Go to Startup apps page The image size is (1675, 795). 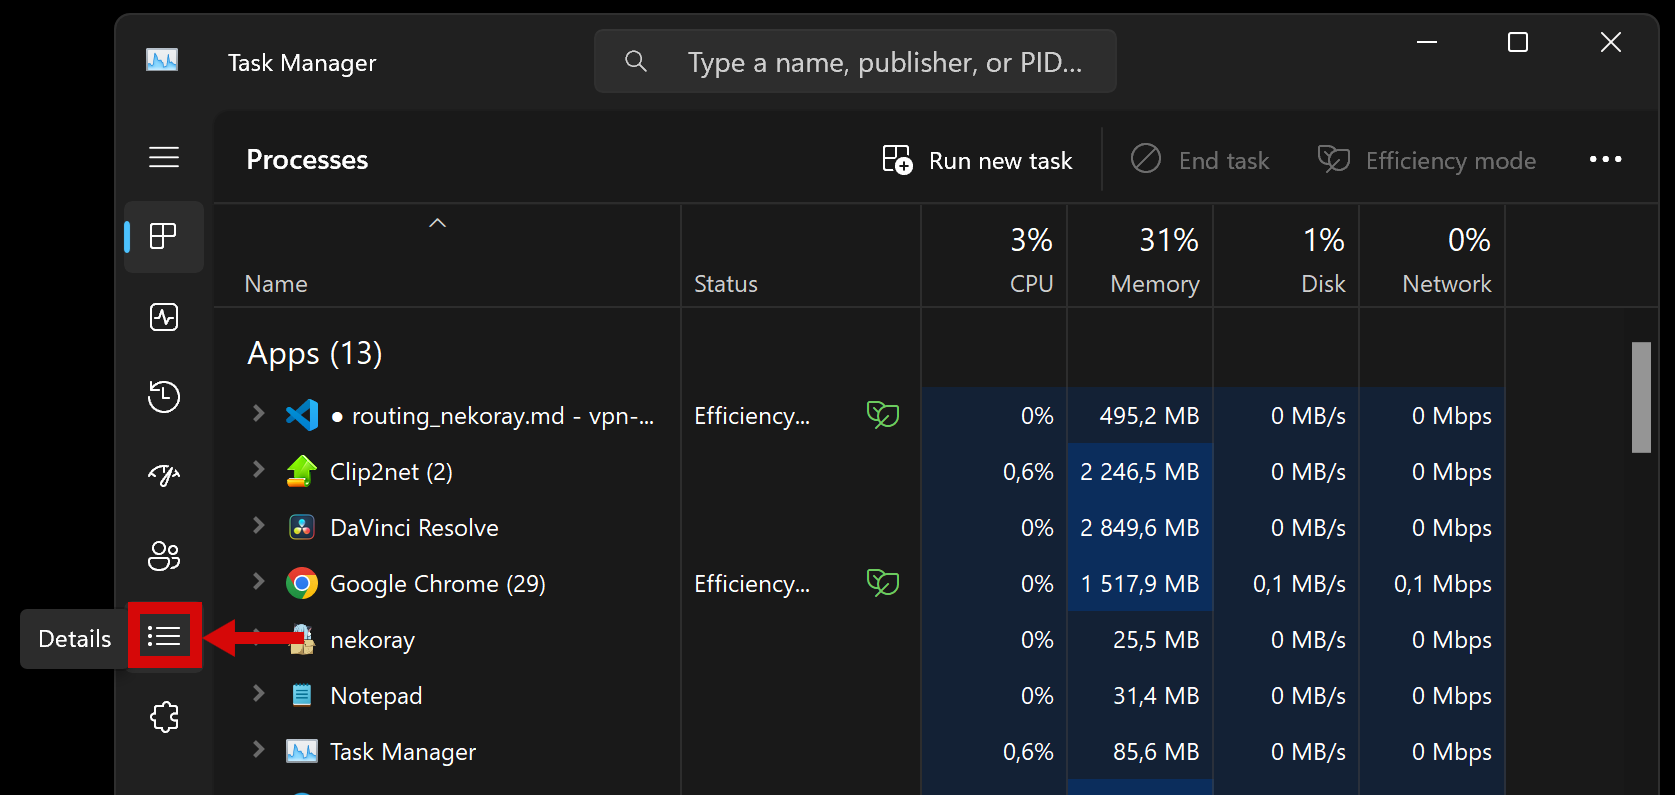[164, 476]
